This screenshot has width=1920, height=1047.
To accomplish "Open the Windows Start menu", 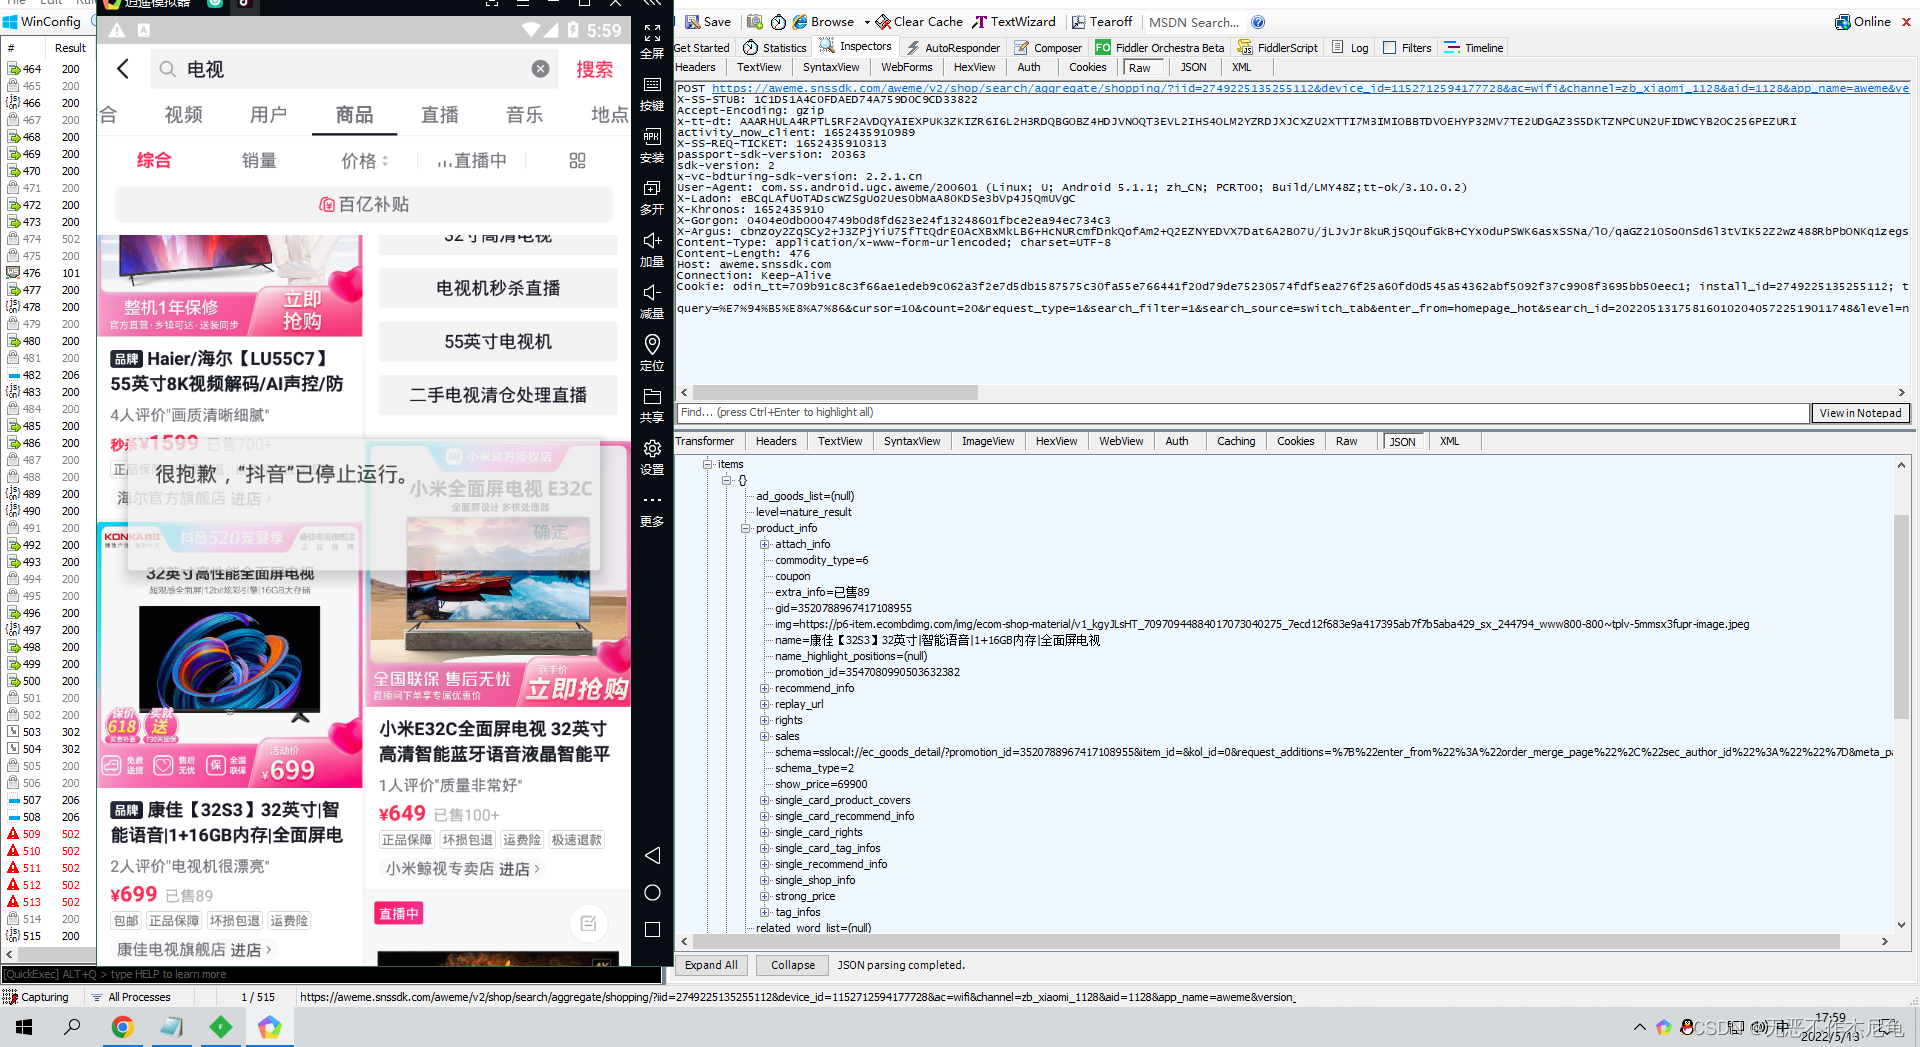I will pos(24,1027).
